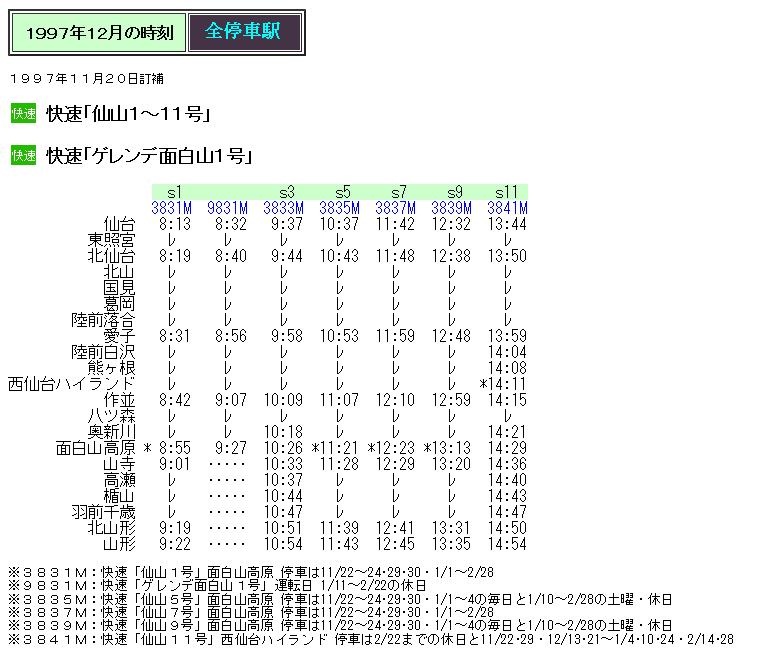Click the 13:31 time at 北山形
Image resolution: width=760 pixels, height=653 pixels.
click(451, 528)
